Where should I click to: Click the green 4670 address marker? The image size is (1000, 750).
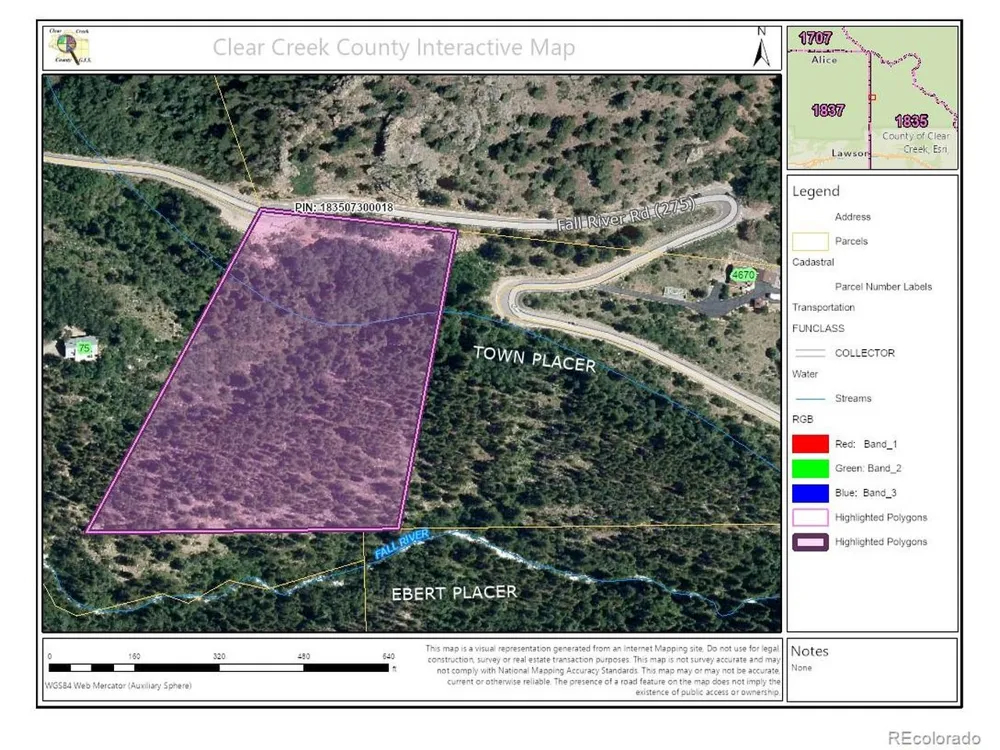pyautogui.click(x=743, y=275)
